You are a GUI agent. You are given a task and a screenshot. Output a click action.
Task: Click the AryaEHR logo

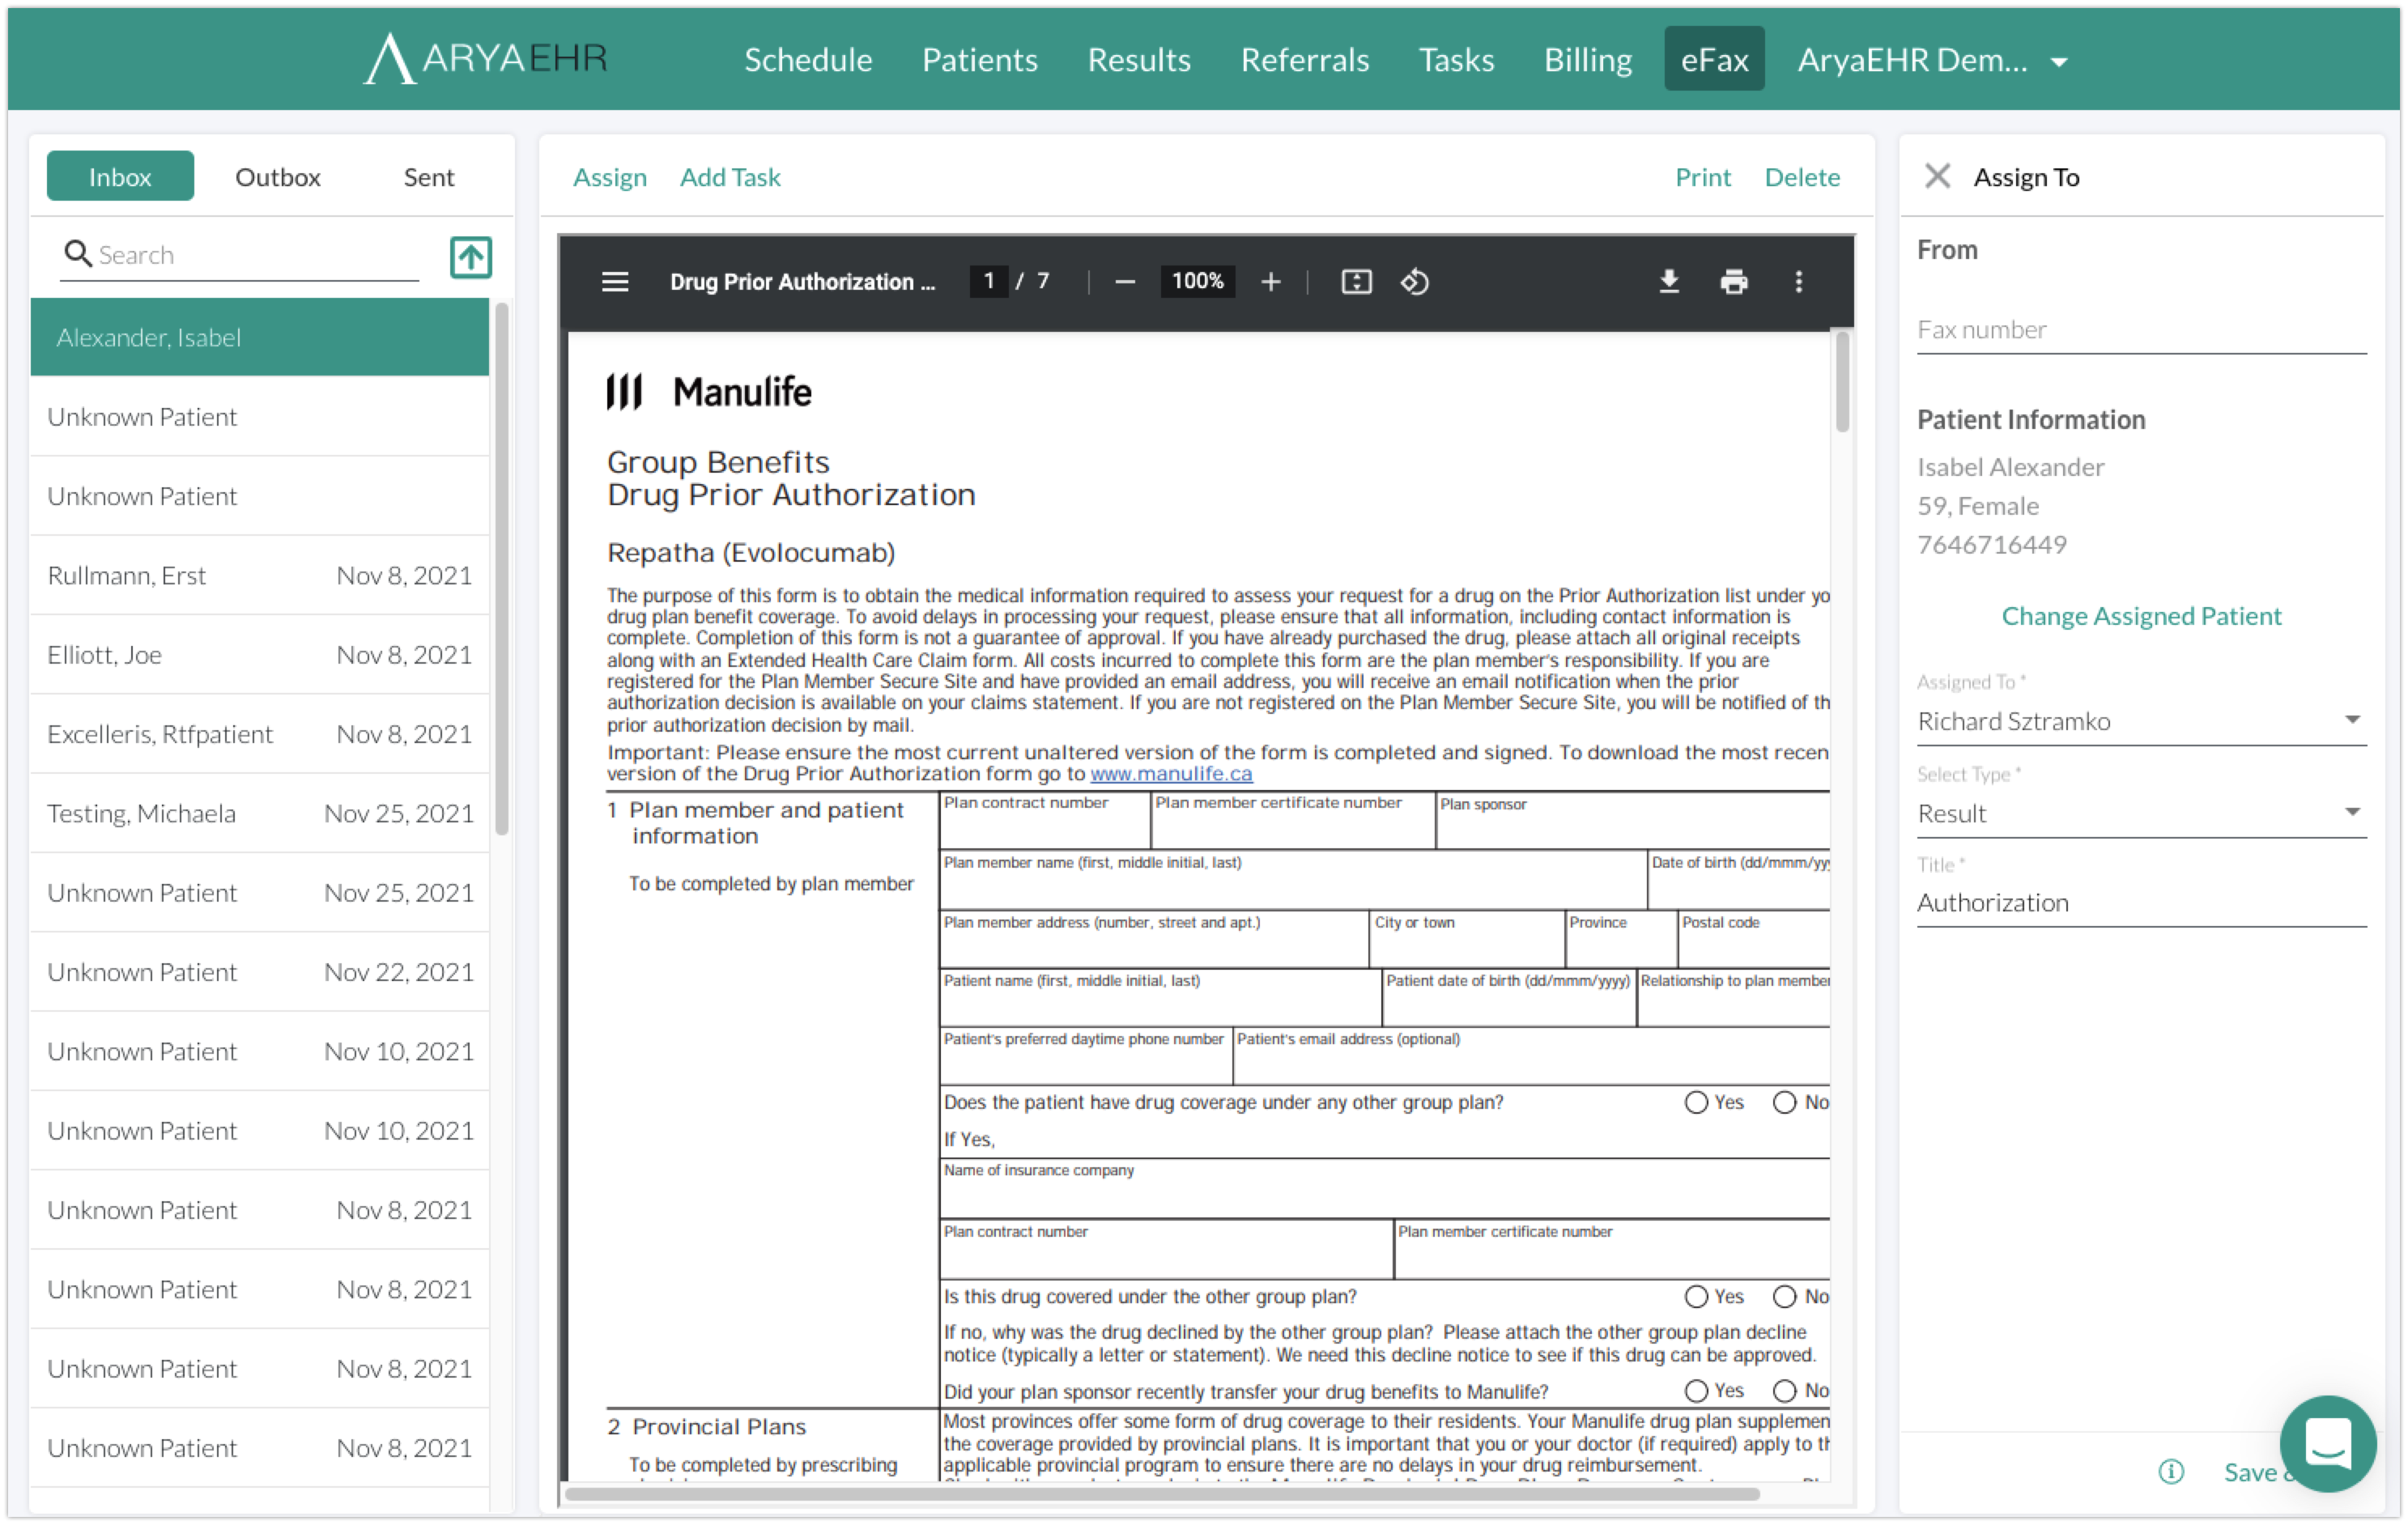485,58
